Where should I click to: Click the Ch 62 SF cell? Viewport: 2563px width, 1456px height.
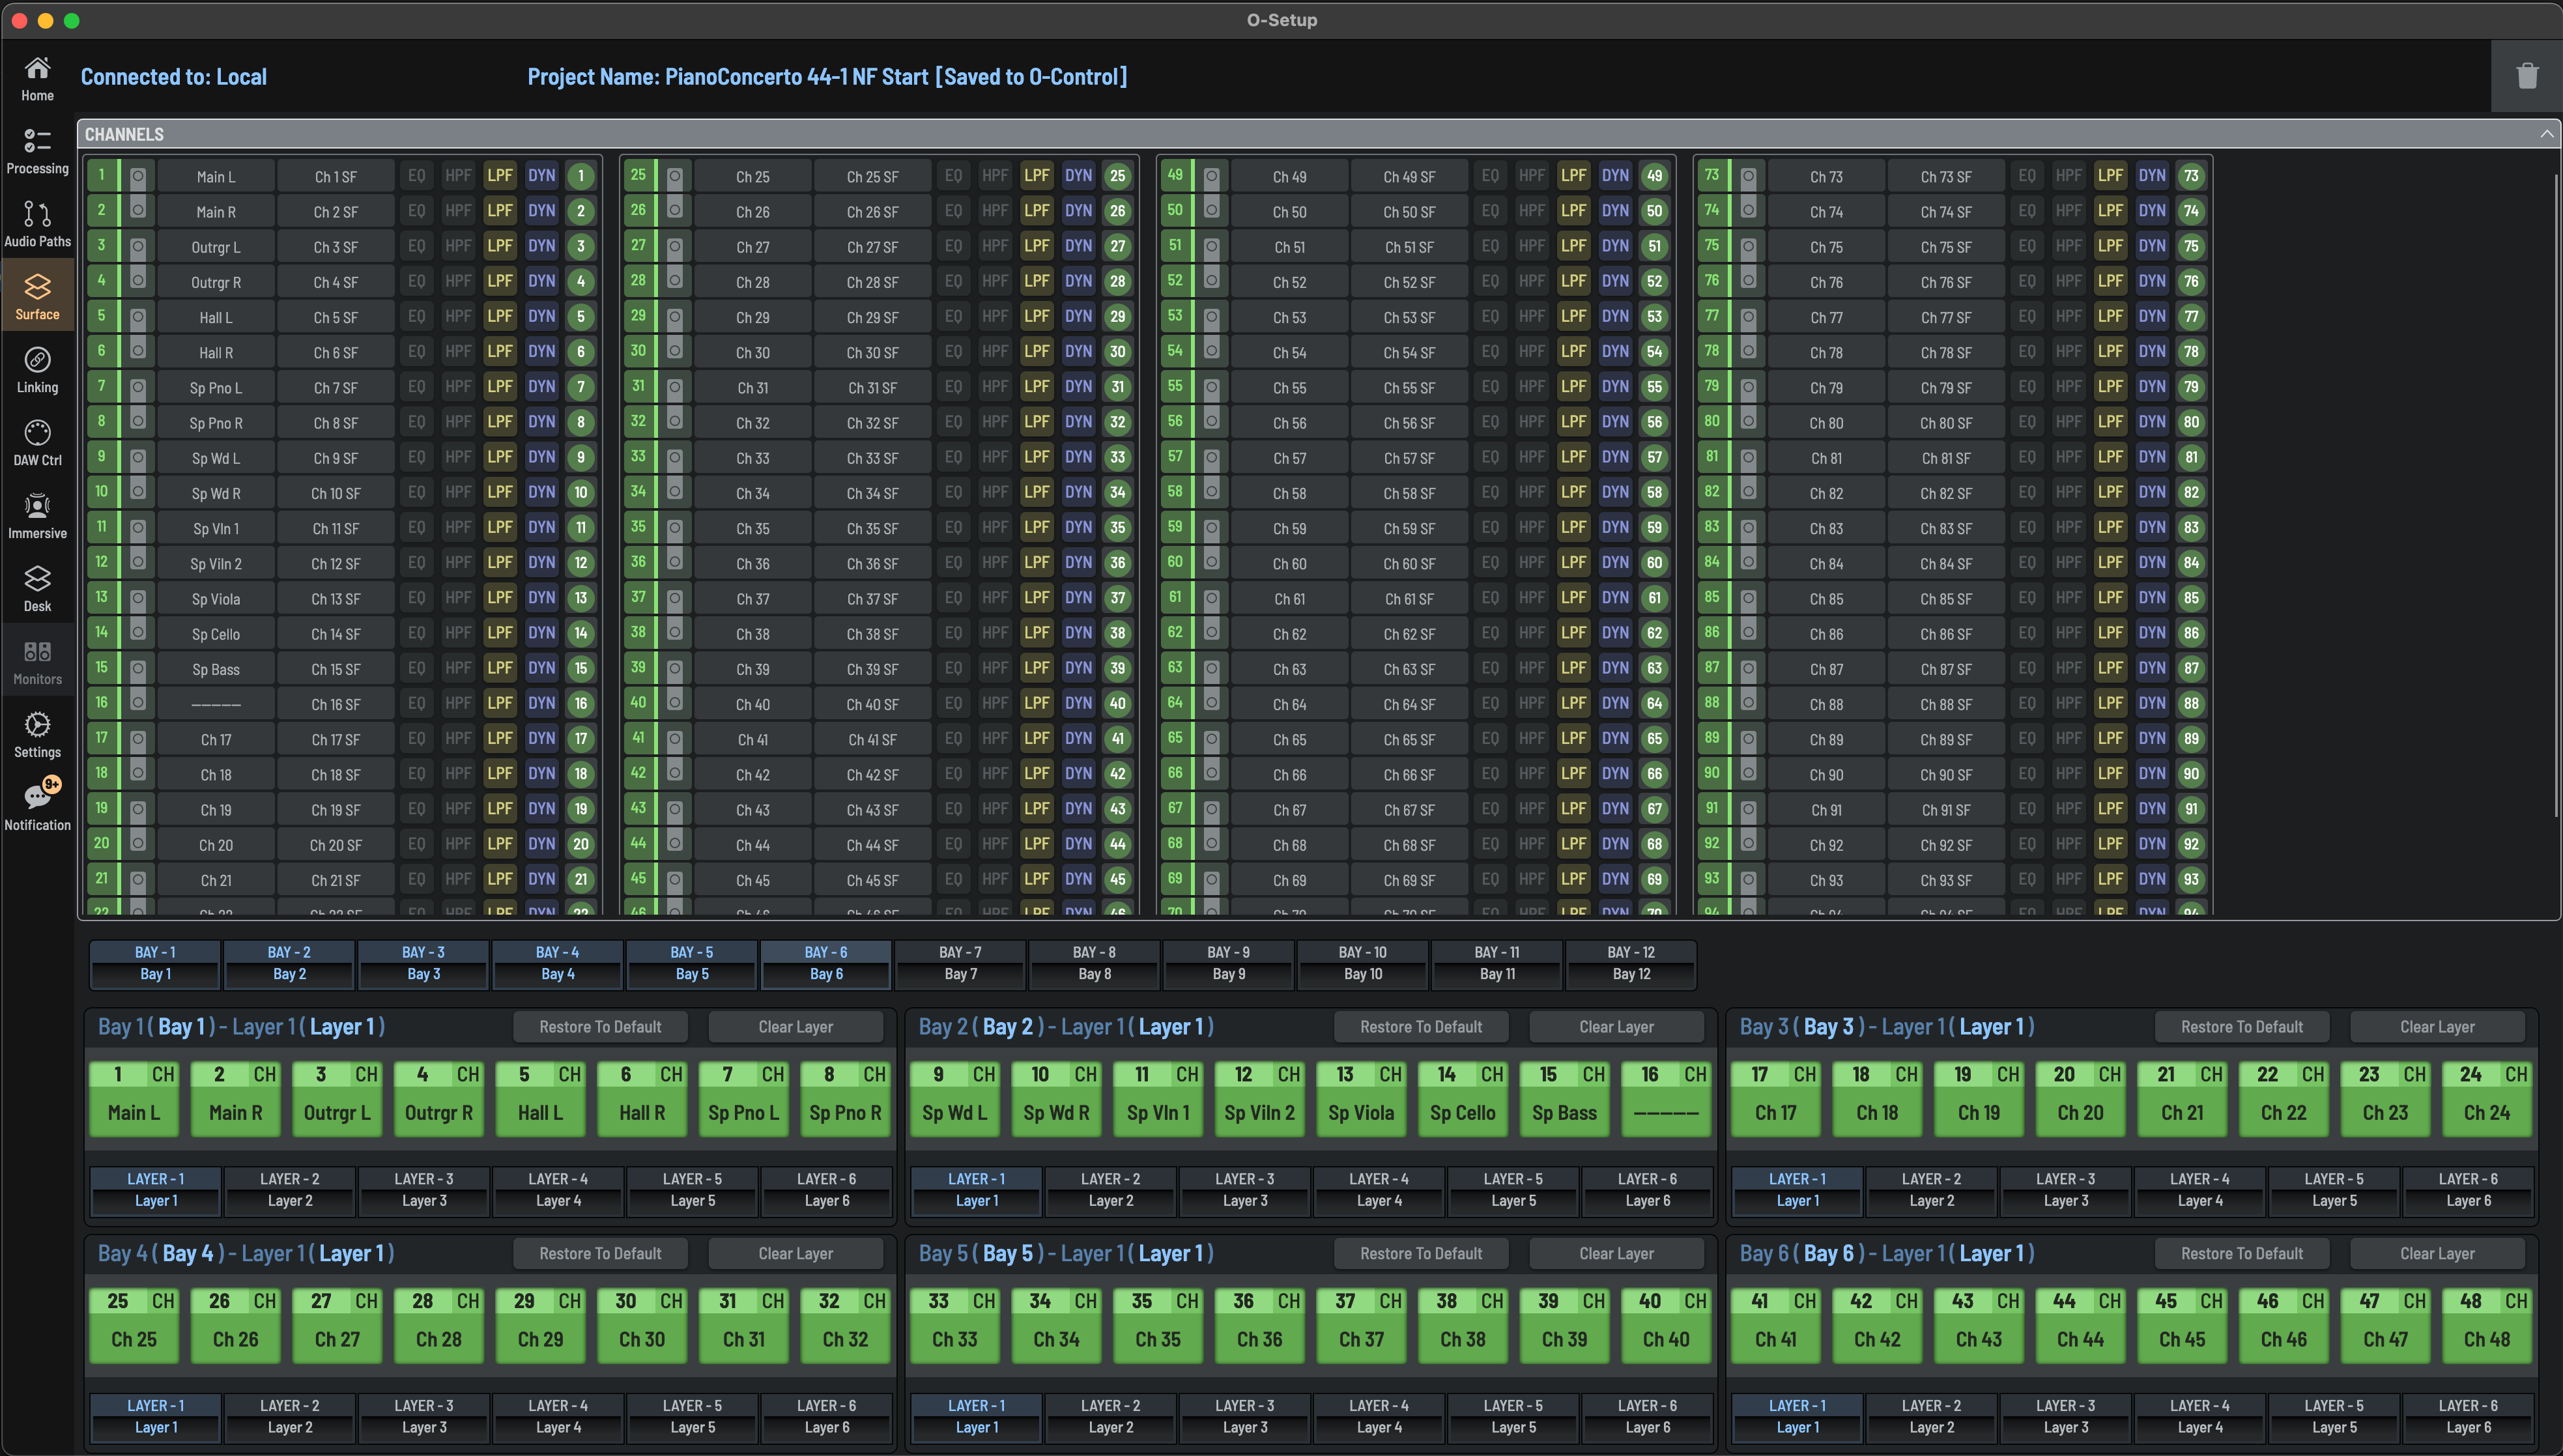pyautogui.click(x=1409, y=634)
